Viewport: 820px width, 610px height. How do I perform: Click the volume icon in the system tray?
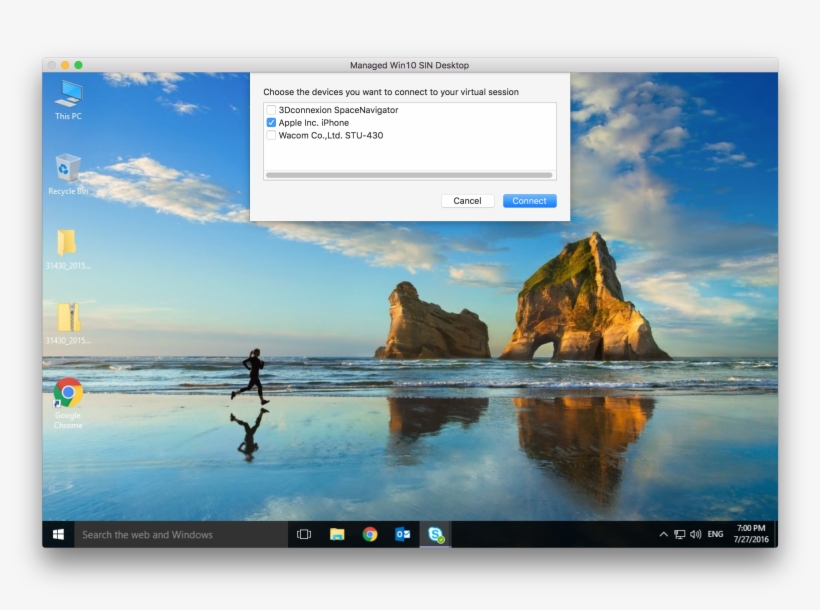point(695,533)
